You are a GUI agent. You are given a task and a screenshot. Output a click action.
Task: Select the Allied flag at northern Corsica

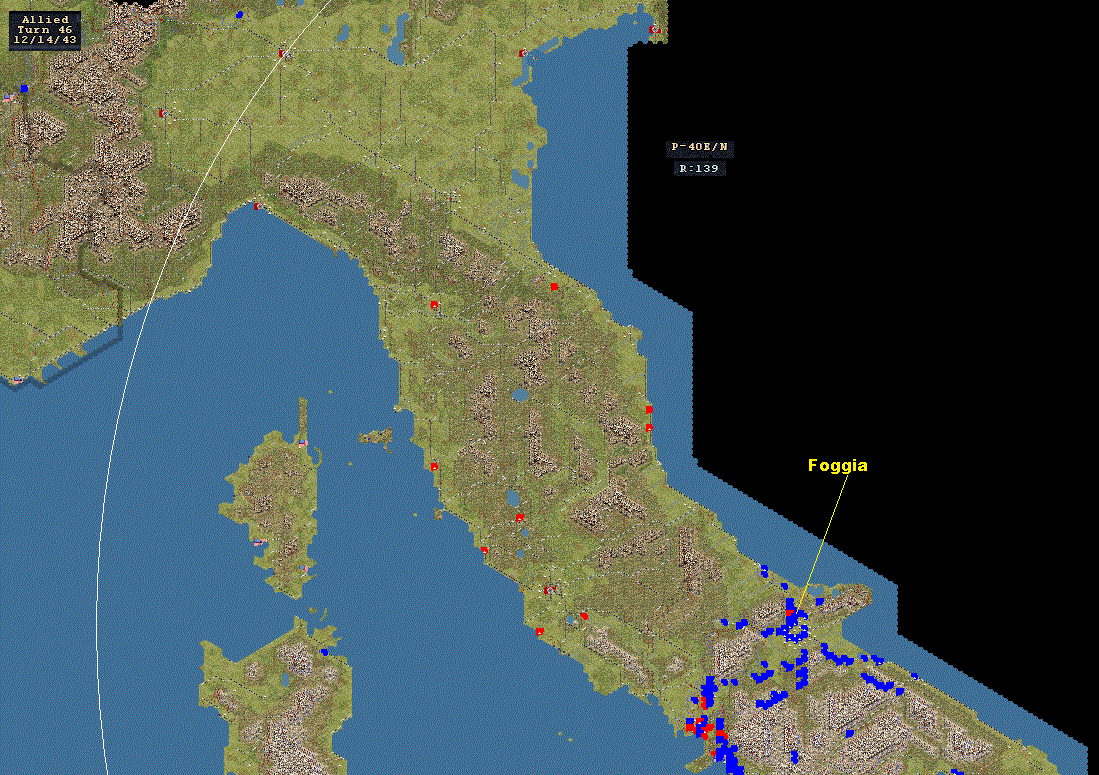tap(303, 443)
